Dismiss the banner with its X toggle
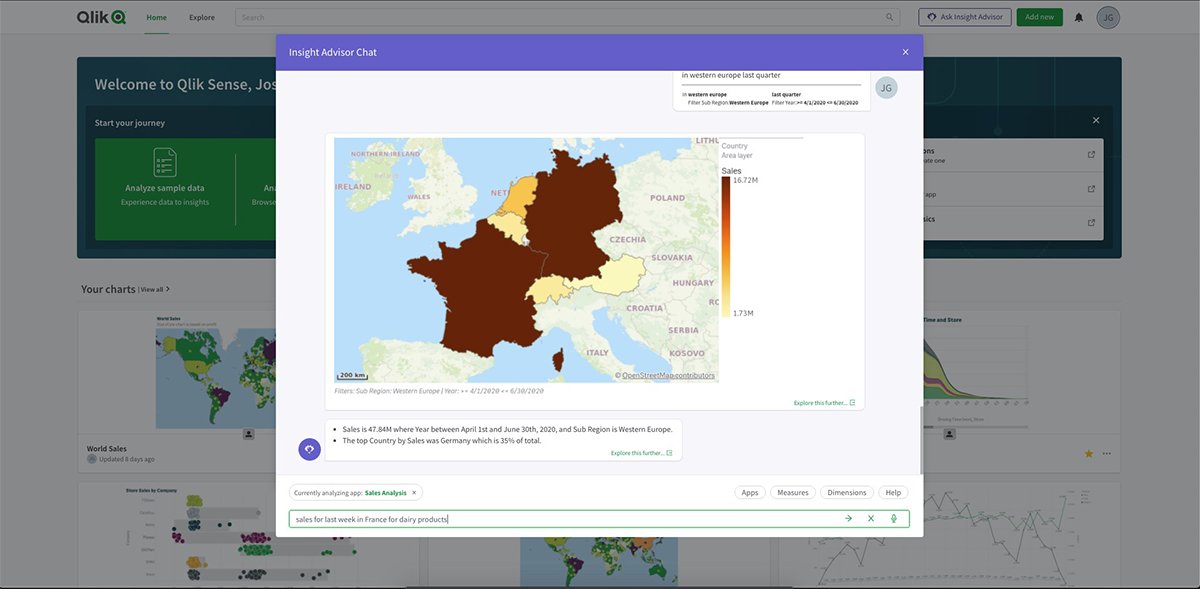Viewport: 1200px width, 589px height. tap(1095, 119)
